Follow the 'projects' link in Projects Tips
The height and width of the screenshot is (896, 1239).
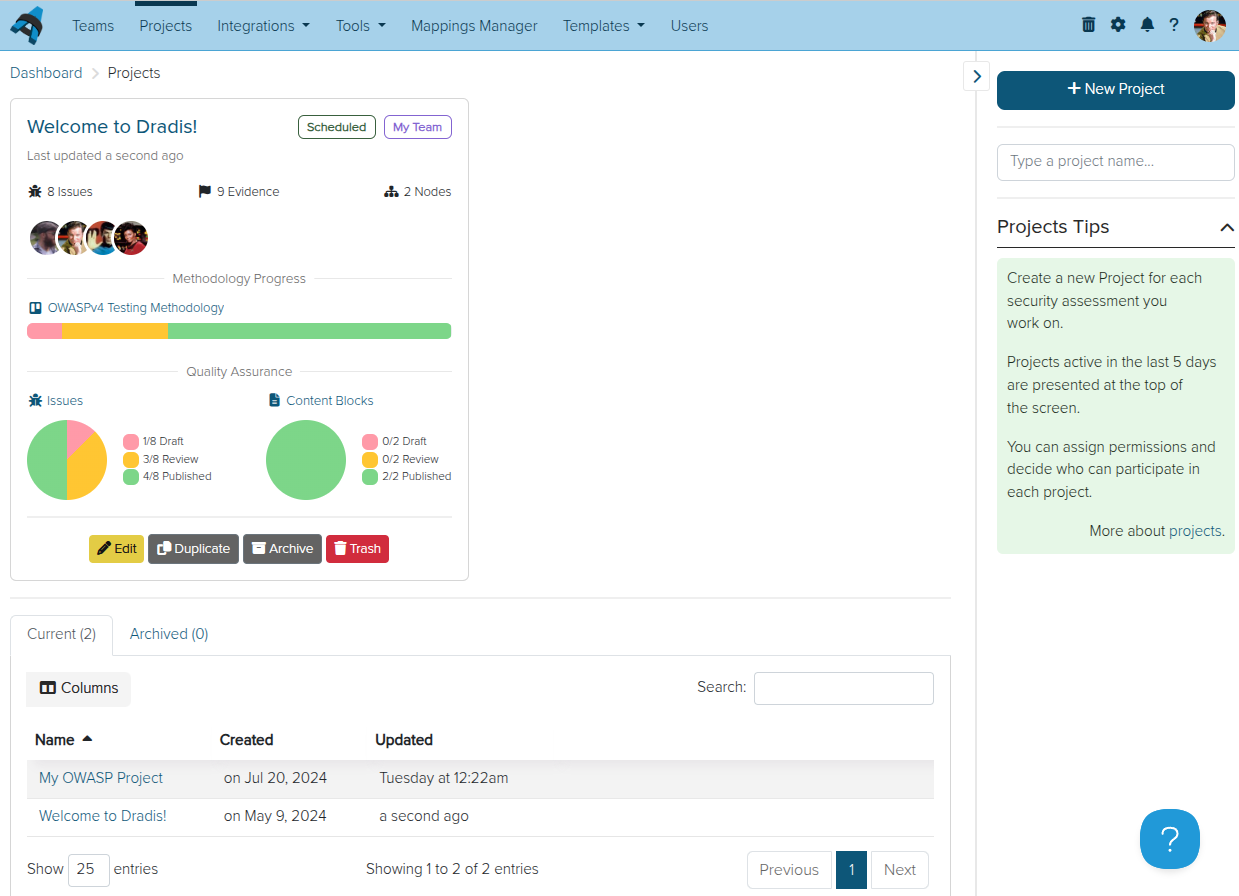[1195, 531]
